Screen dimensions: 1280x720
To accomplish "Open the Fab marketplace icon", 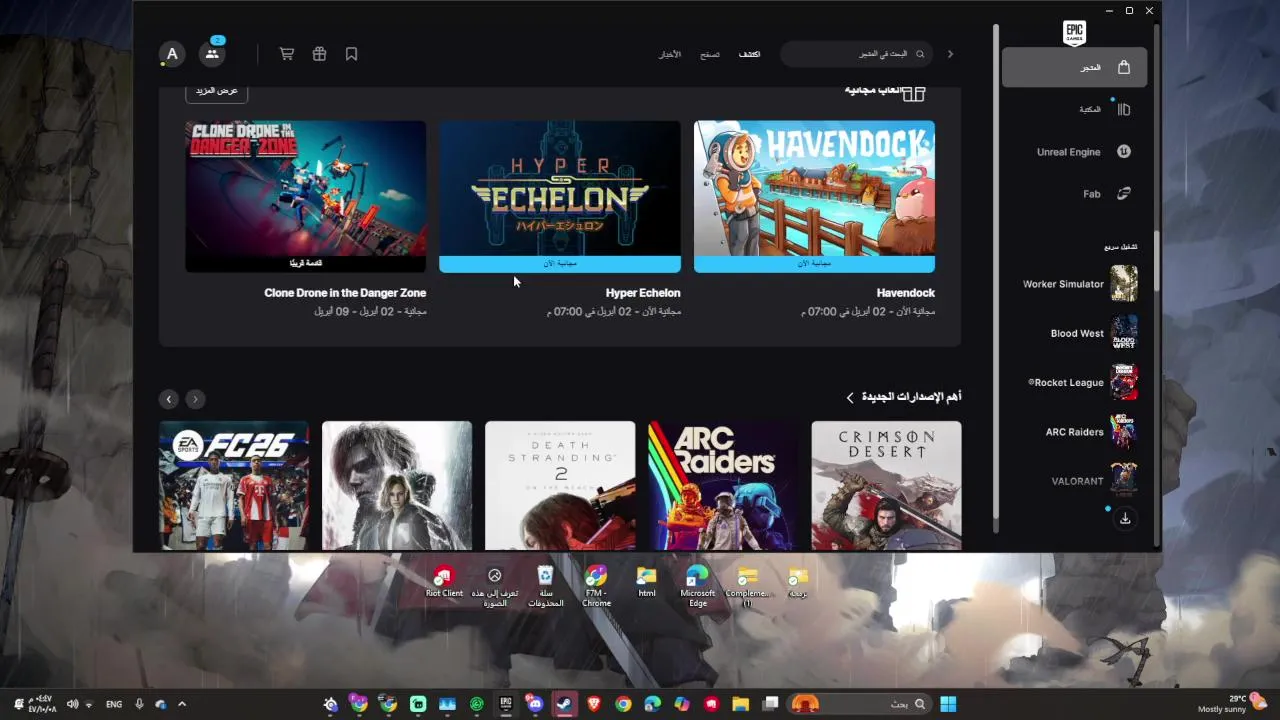I will (1124, 194).
